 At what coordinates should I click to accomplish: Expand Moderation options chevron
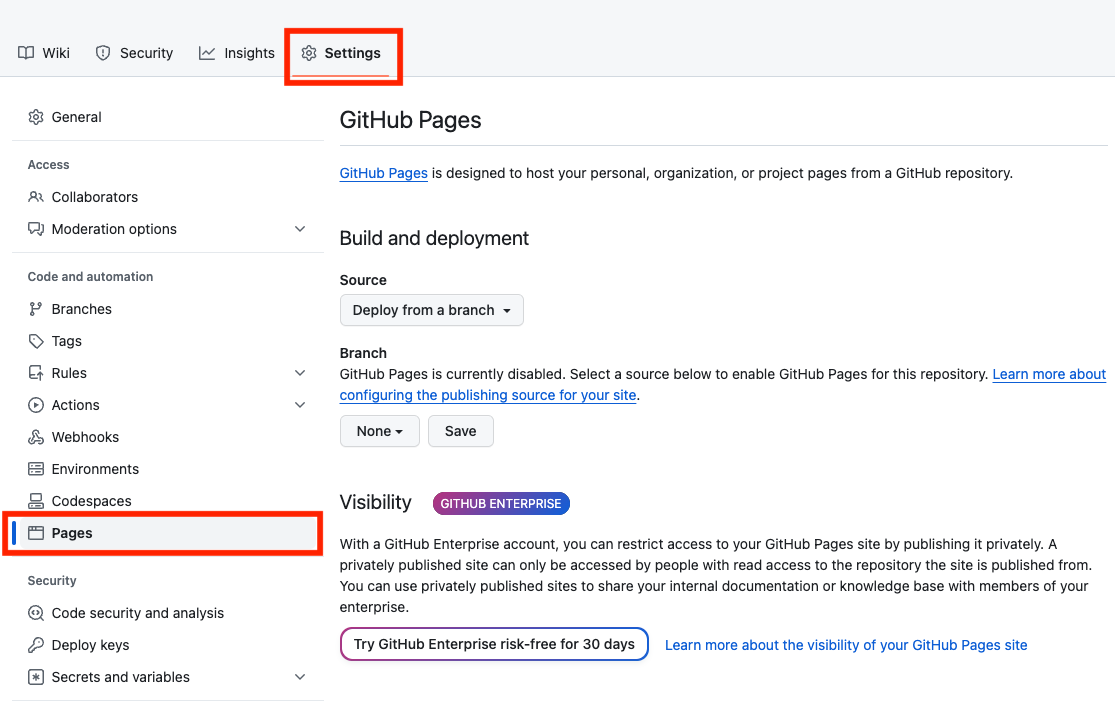pyautogui.click(x=300, y=229)
